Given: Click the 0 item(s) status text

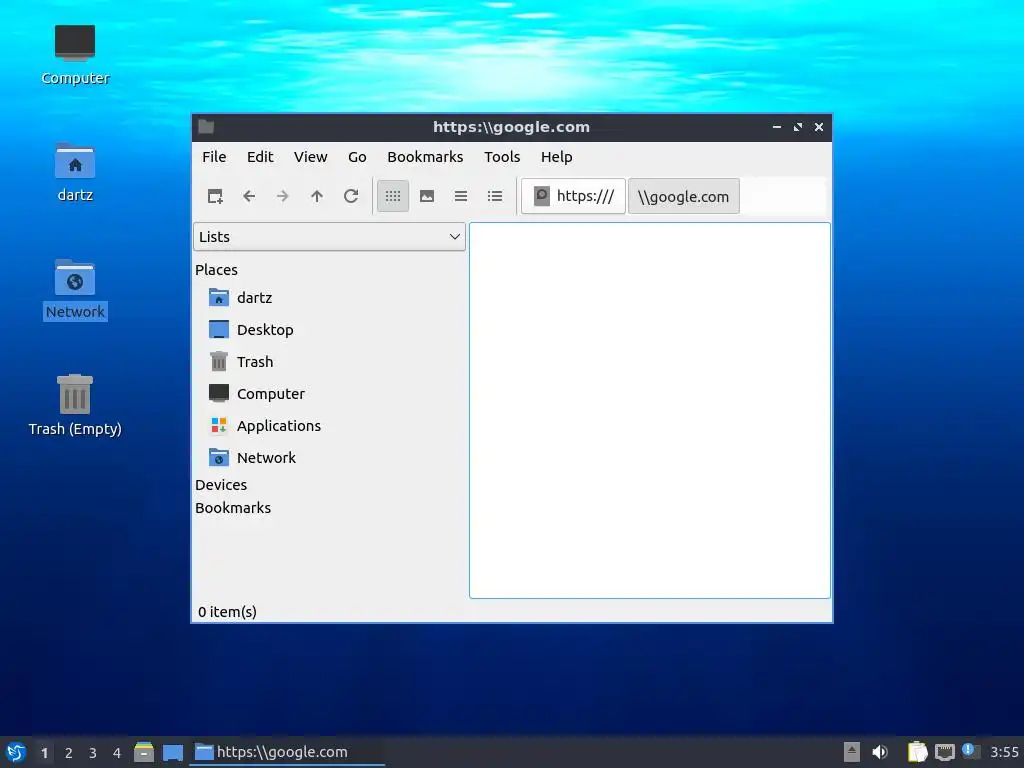Looking at the screenshot, I should point(227,612).
